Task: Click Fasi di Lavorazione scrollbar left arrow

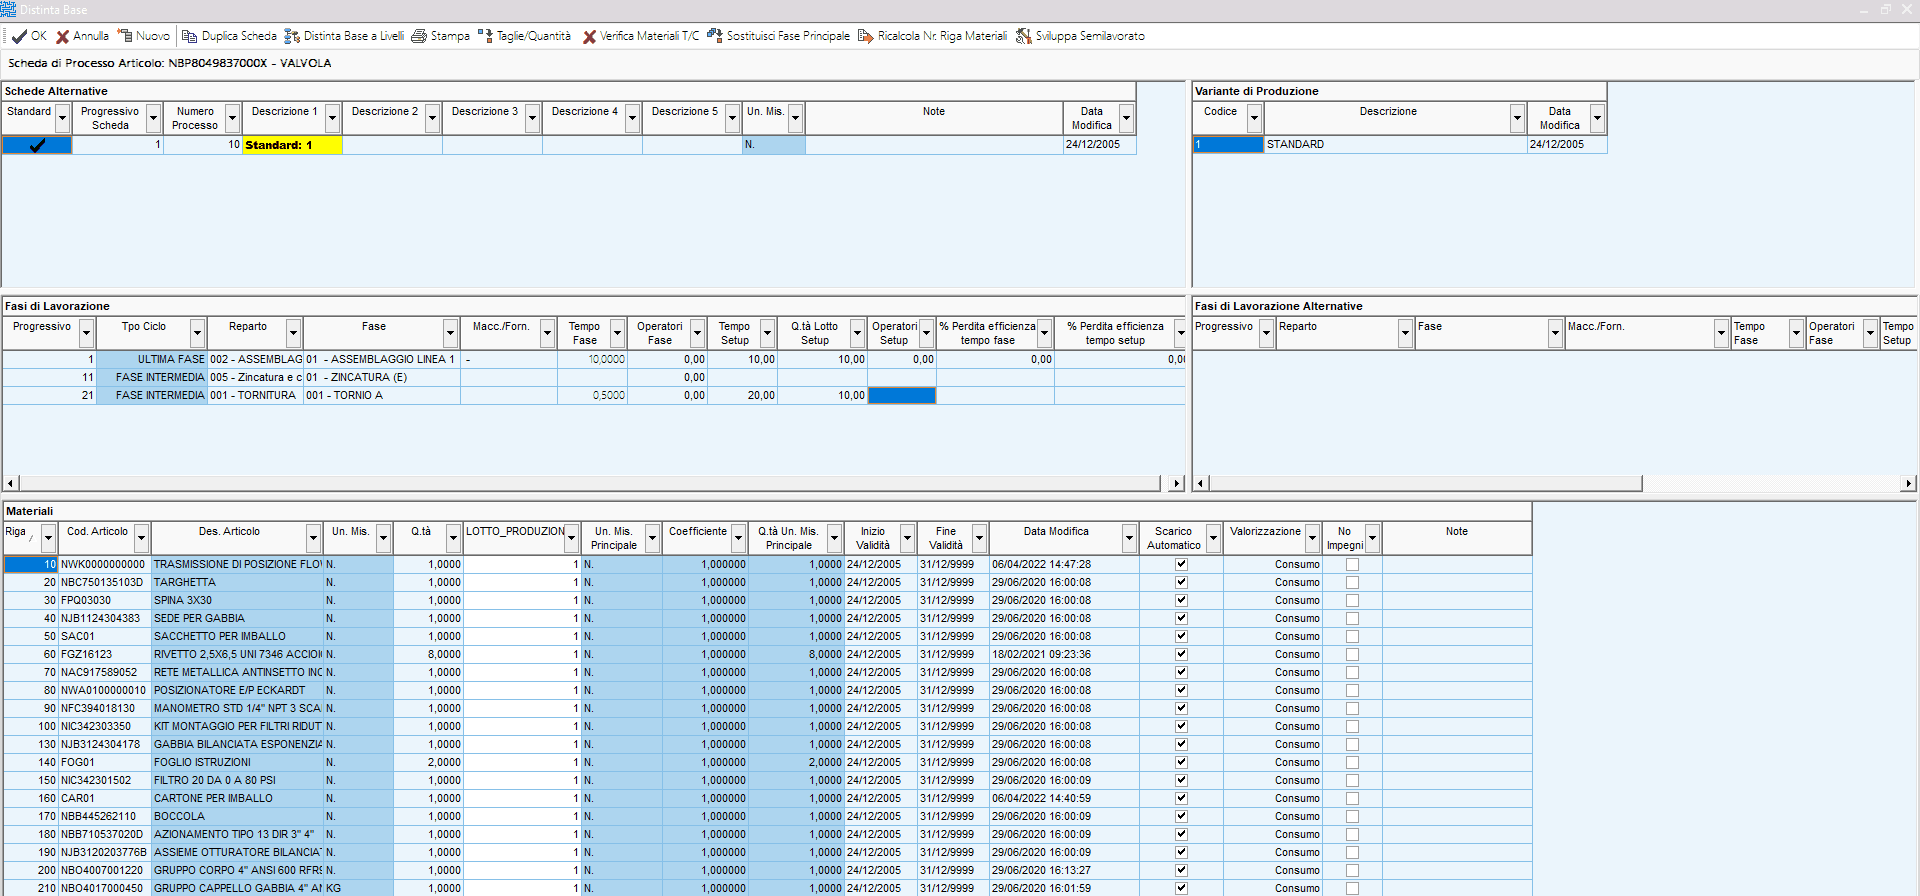Action: [11, 483]
